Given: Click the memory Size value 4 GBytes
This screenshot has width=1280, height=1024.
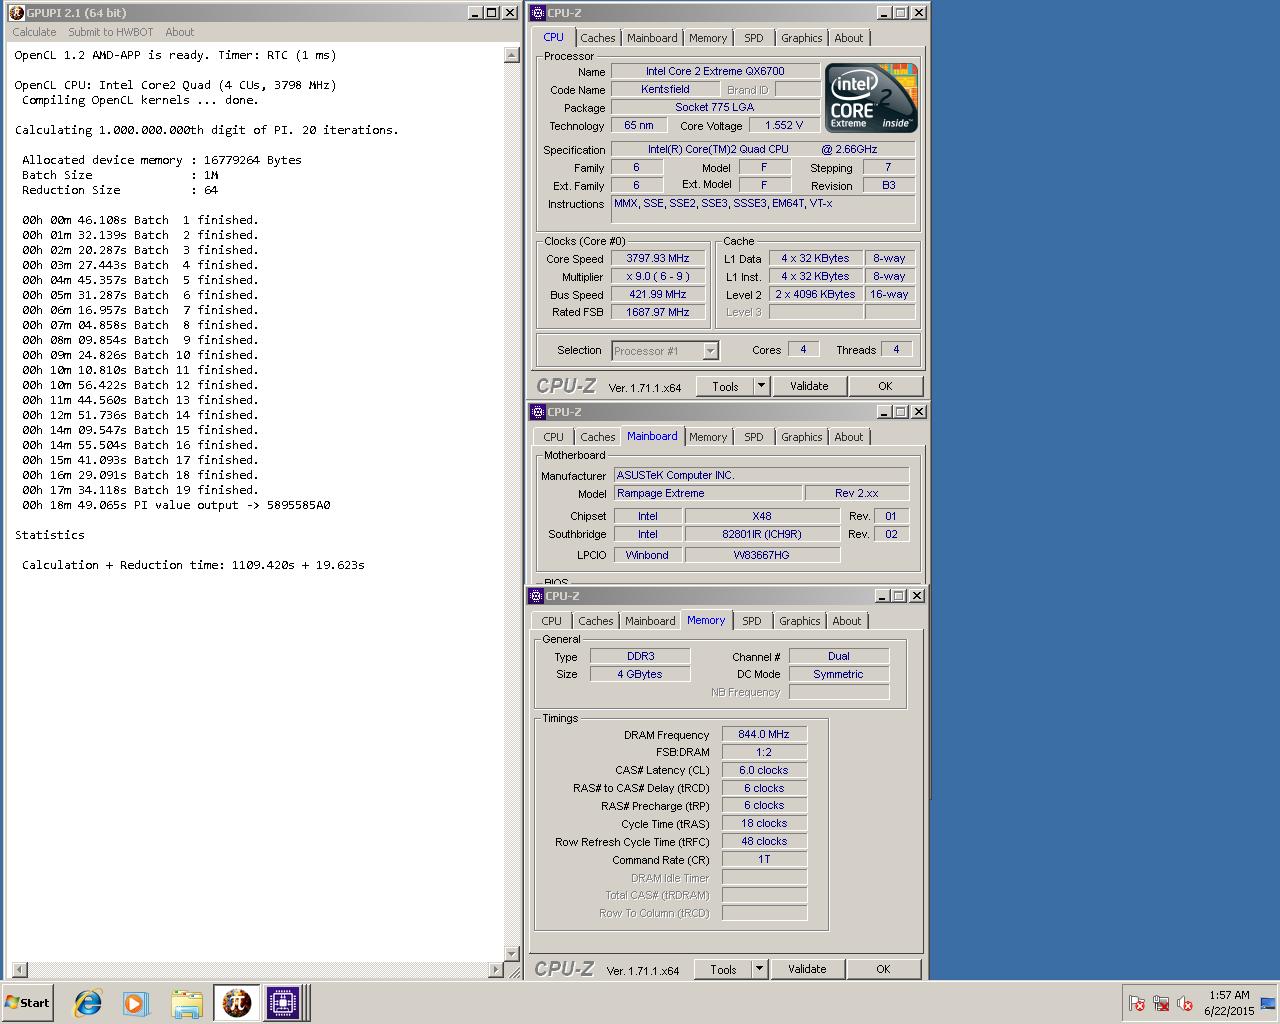Looking at the screenshot, I should tap(640, 675).
